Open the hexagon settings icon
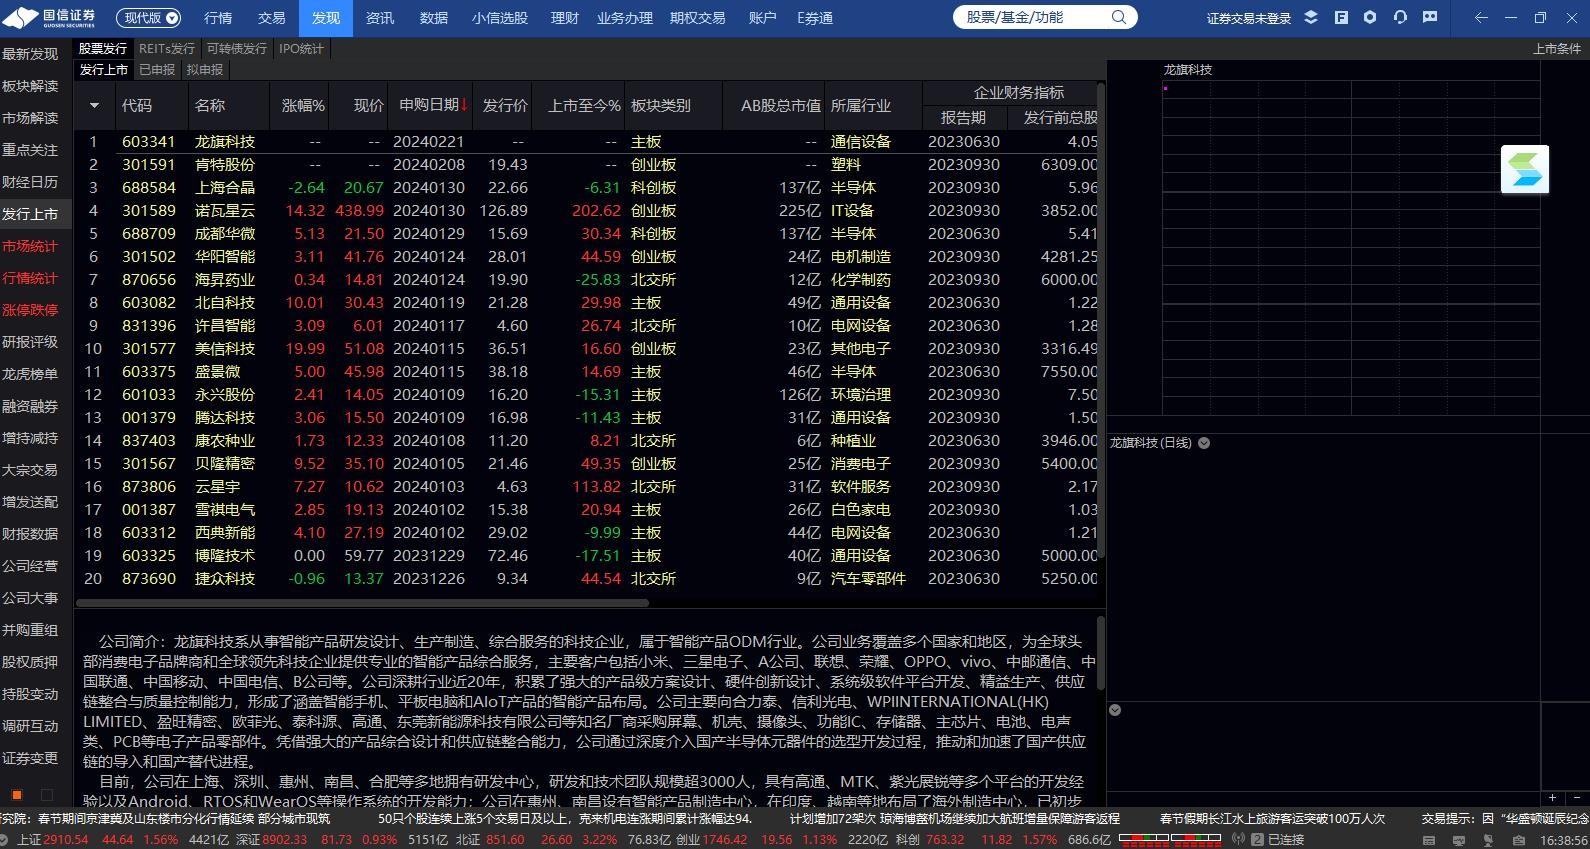 point(1370,18)
